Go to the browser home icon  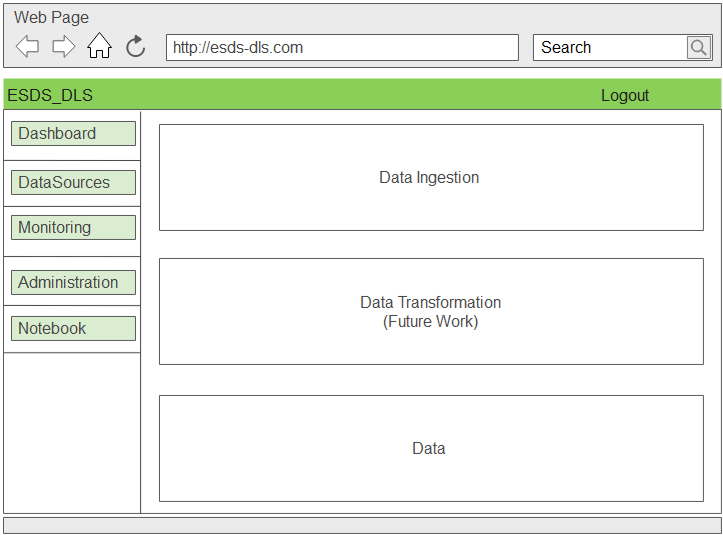99,46
